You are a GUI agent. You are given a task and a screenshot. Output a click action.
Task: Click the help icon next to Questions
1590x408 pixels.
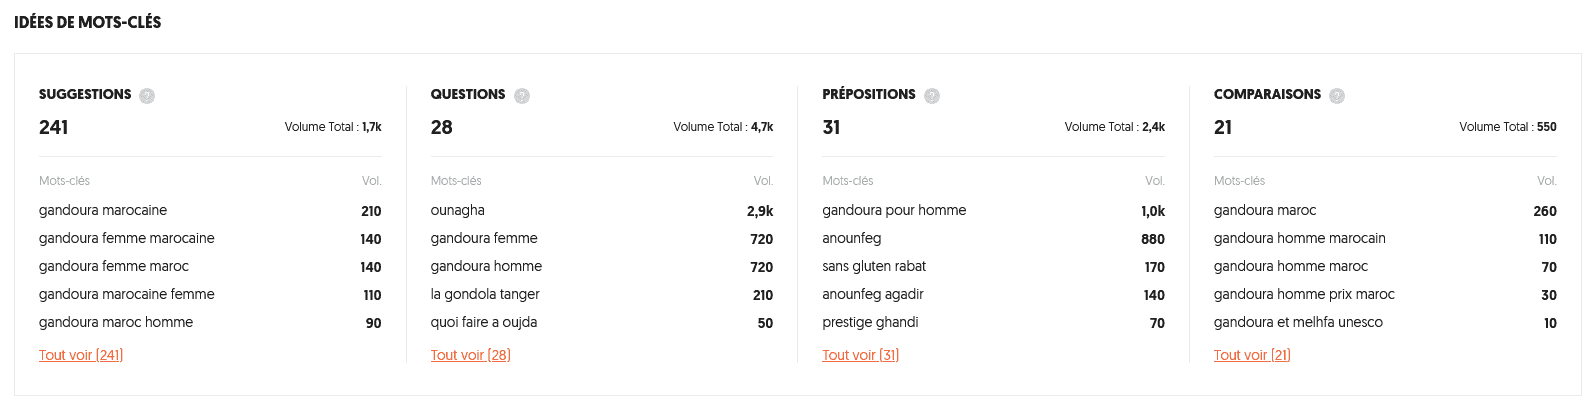(x=521, y=96)
